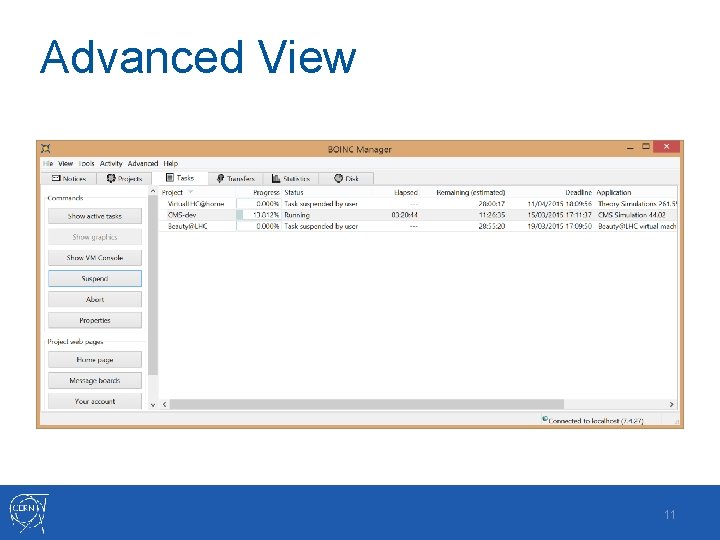Switch to the Projects tab
The image size is (720, 540).
124,179
